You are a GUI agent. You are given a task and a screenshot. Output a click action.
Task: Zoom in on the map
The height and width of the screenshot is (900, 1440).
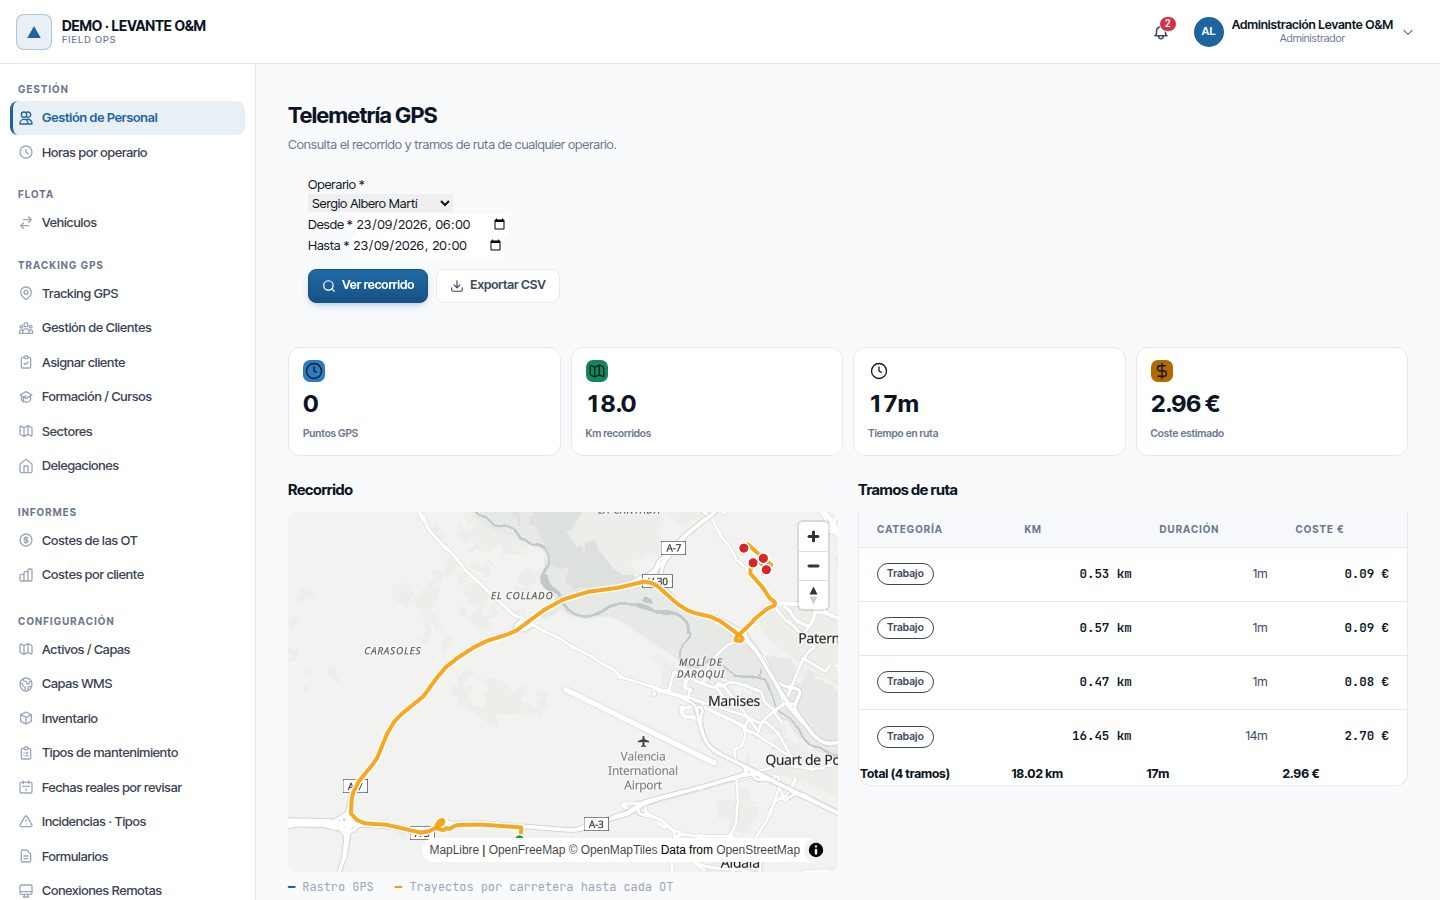tap(813, 537)
